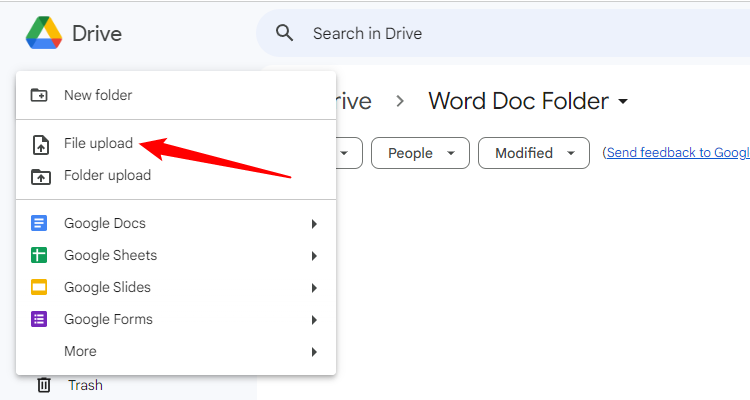
Task: Expand the Google Docs submenu arrow
Action: (314, 223)
